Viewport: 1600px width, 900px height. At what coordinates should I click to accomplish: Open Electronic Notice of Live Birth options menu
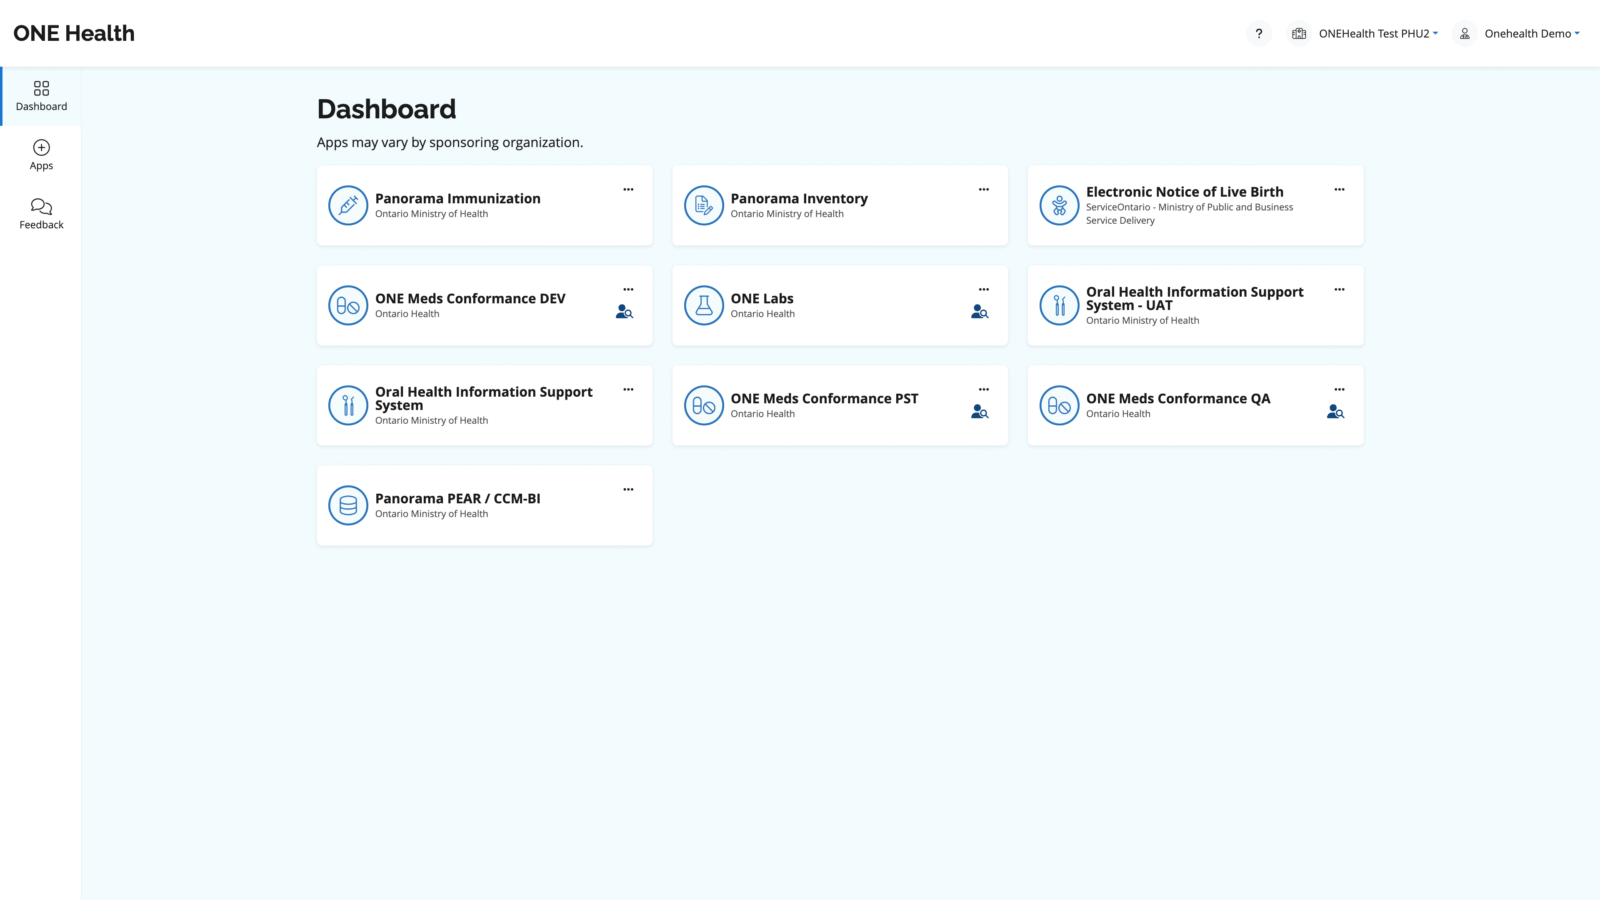pos(1339,189)
